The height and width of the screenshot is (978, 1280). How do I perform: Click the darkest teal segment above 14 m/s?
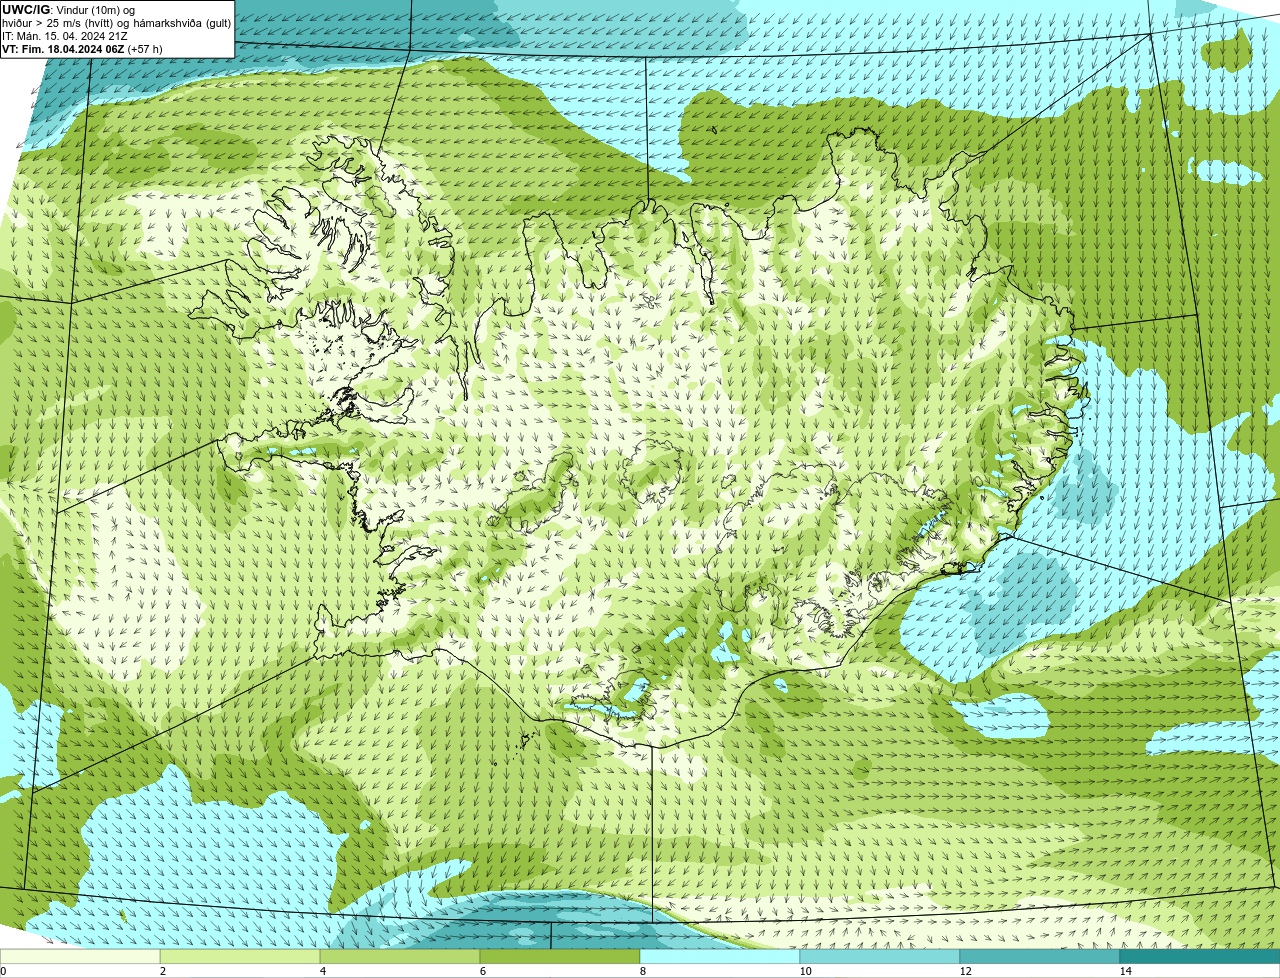click(x=1200, y=957)
